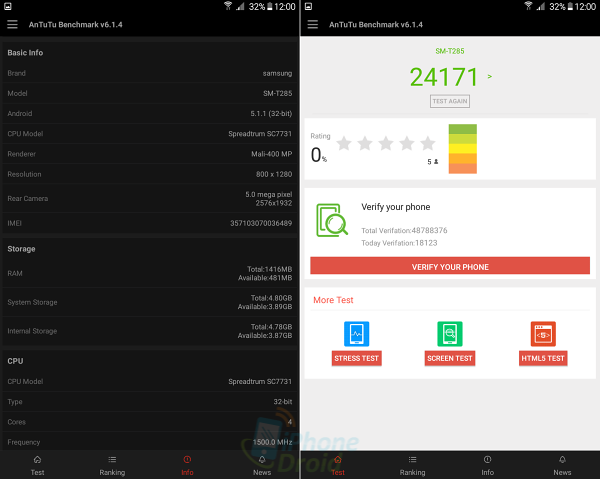The width and height of the screenshot is (600, 479).
Task: Select the first rating star
Action: pyautogui.click(x=344, y=143)
